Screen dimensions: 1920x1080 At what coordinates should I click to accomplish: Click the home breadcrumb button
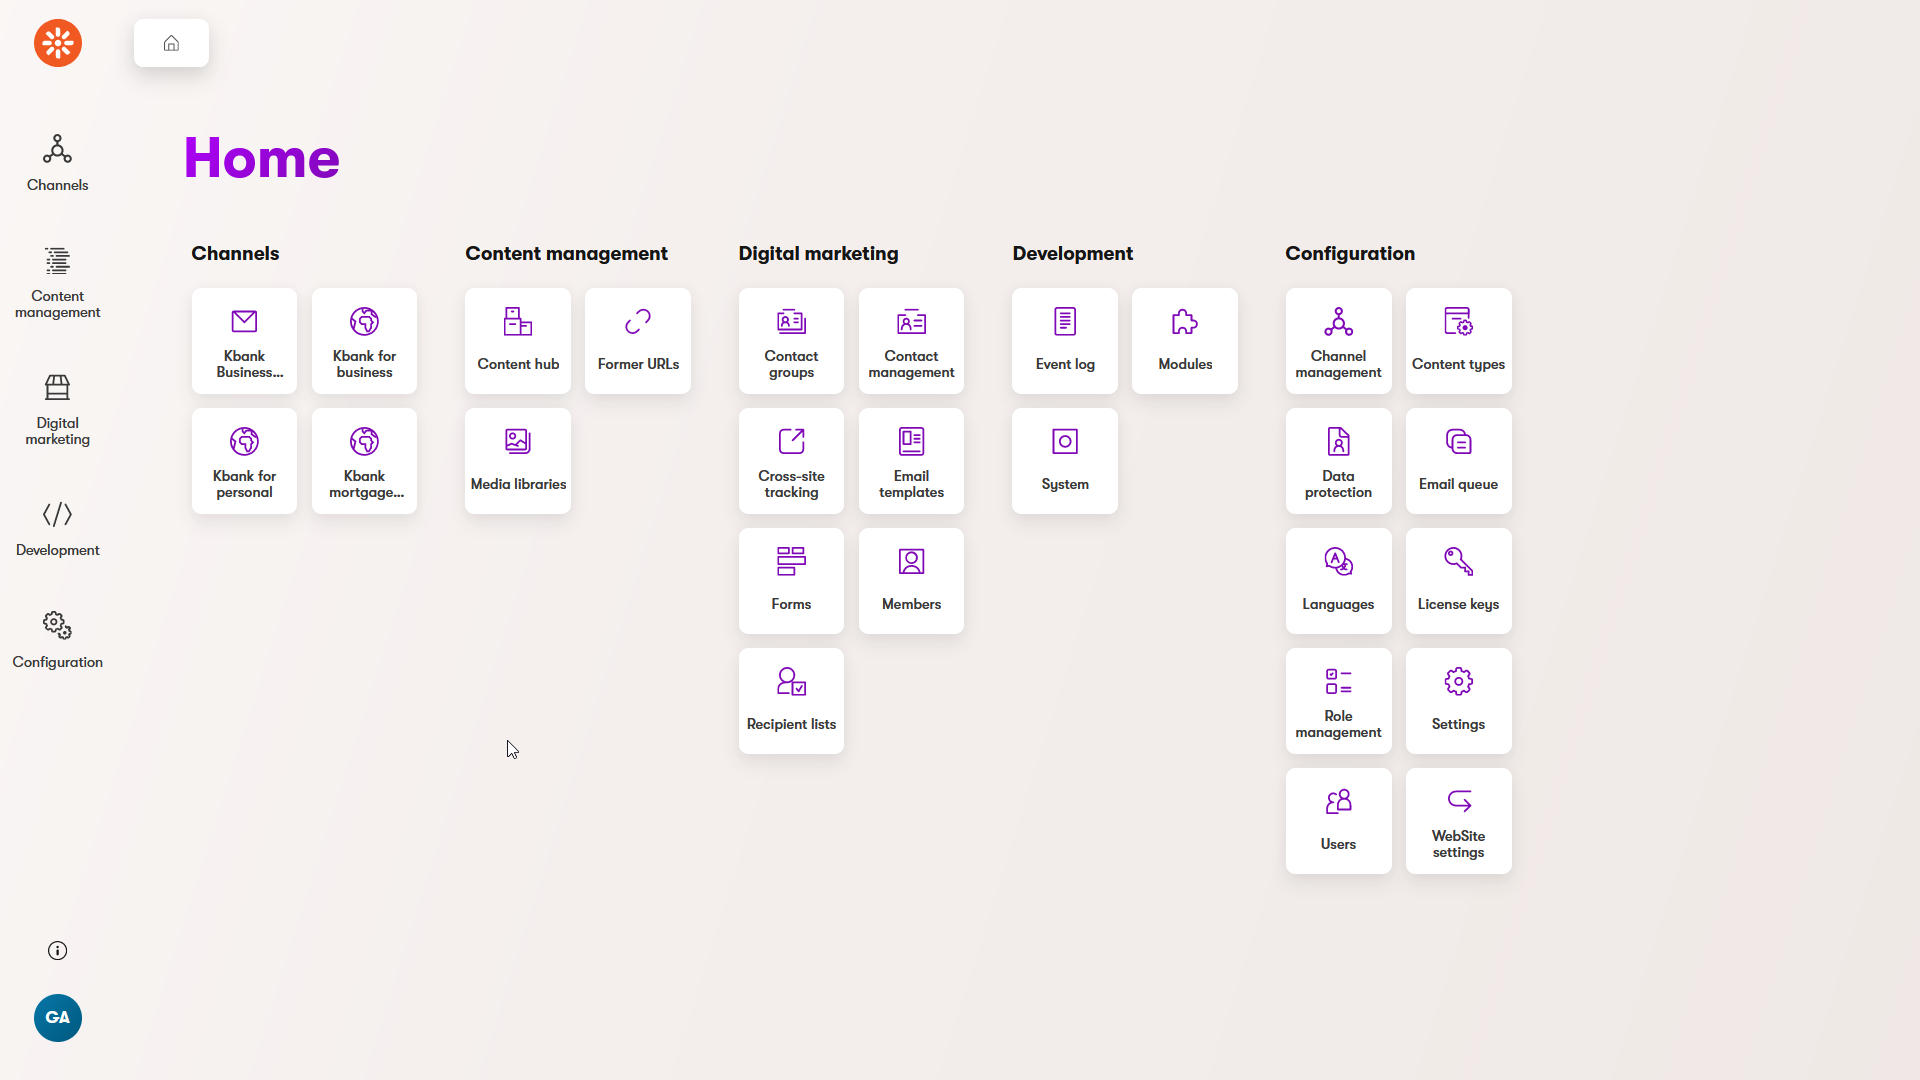[171, 43]
